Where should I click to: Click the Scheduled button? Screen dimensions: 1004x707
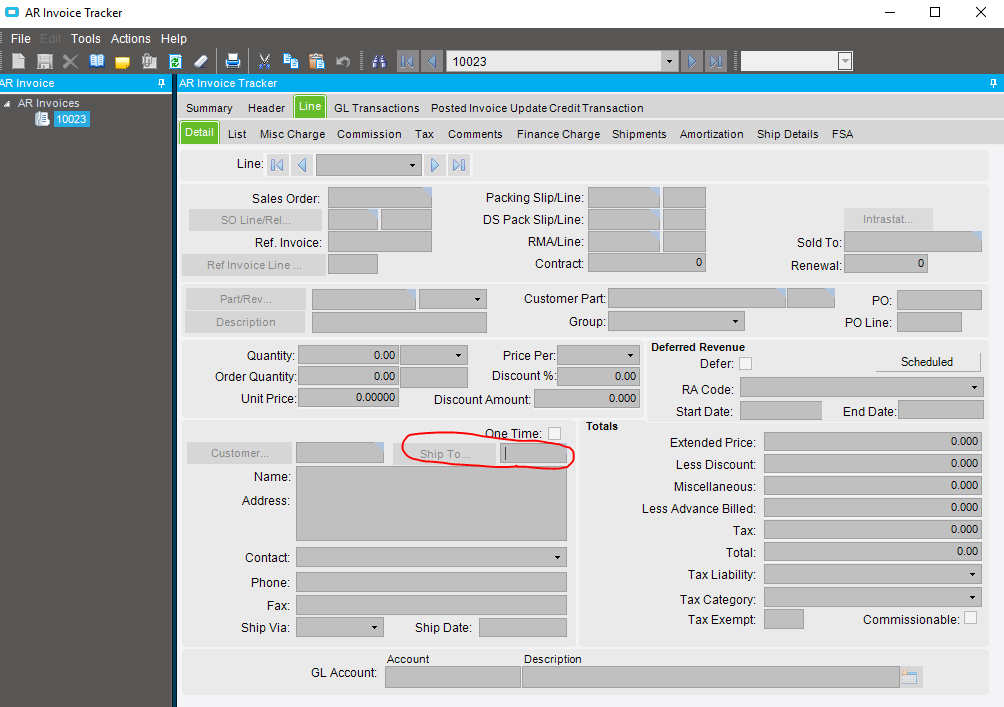click(x=927, y=362)
